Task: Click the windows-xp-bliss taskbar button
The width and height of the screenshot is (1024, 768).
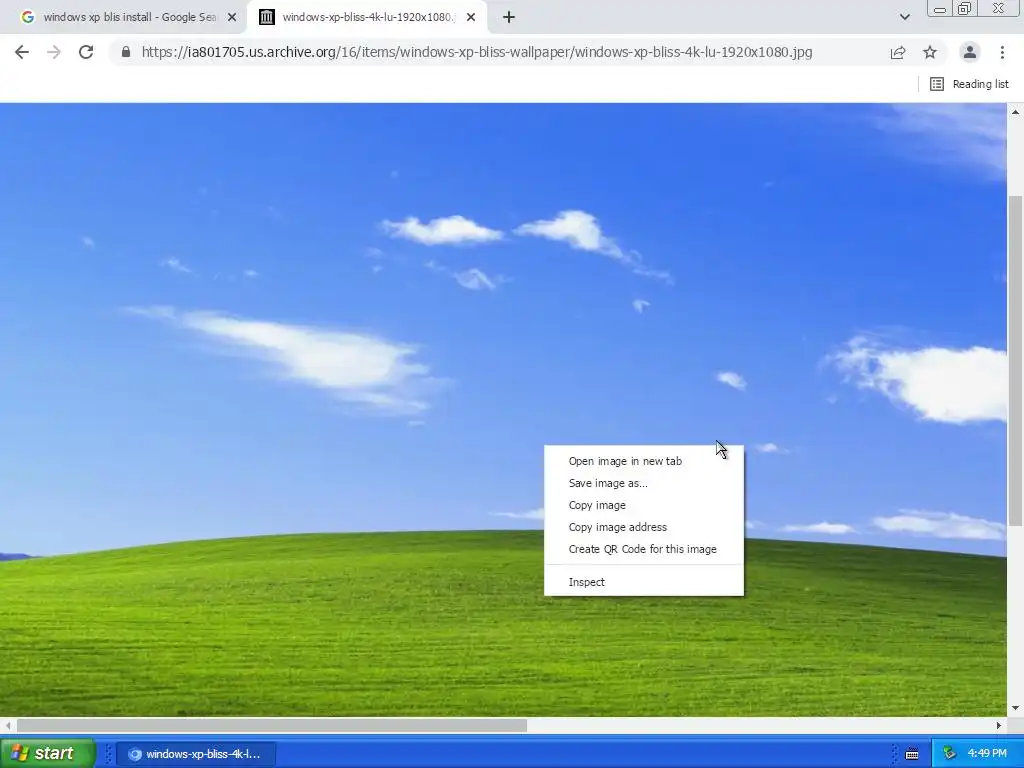Action: (x=196, y=754)
